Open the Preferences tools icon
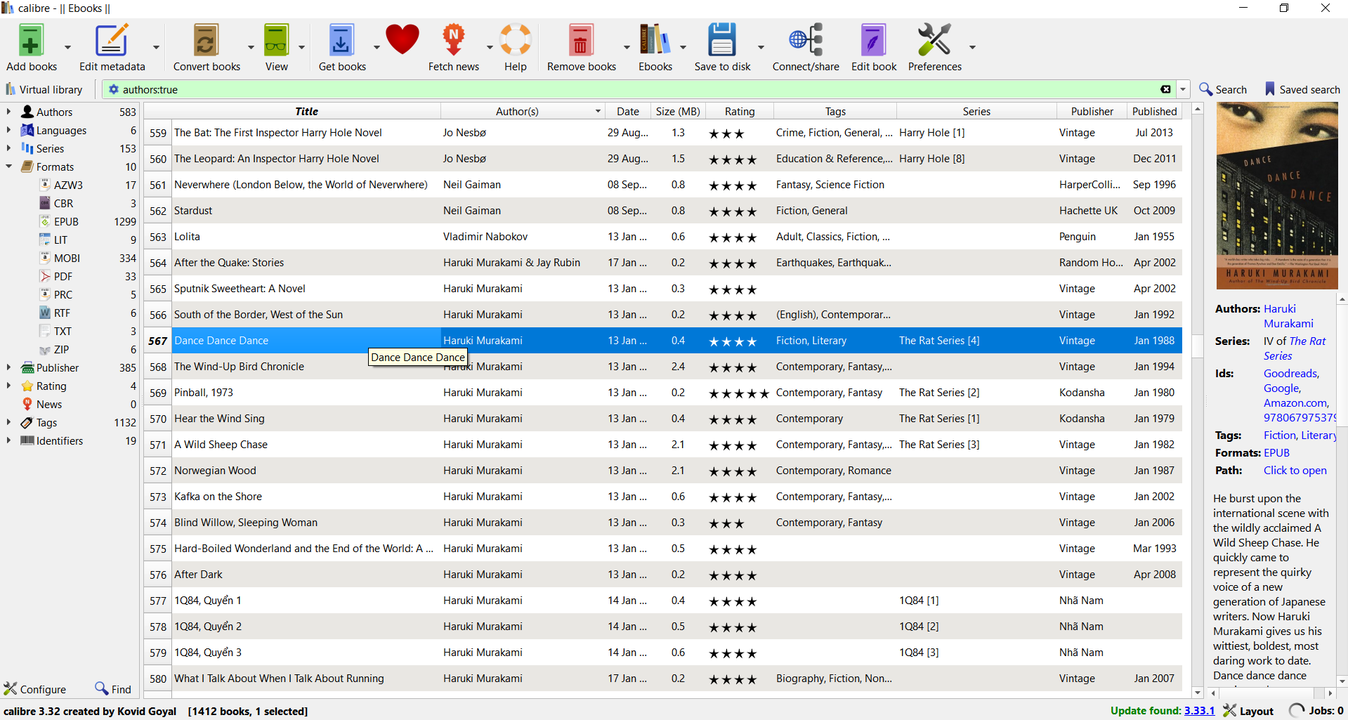The image size is (1348, 720). [934, 41]
